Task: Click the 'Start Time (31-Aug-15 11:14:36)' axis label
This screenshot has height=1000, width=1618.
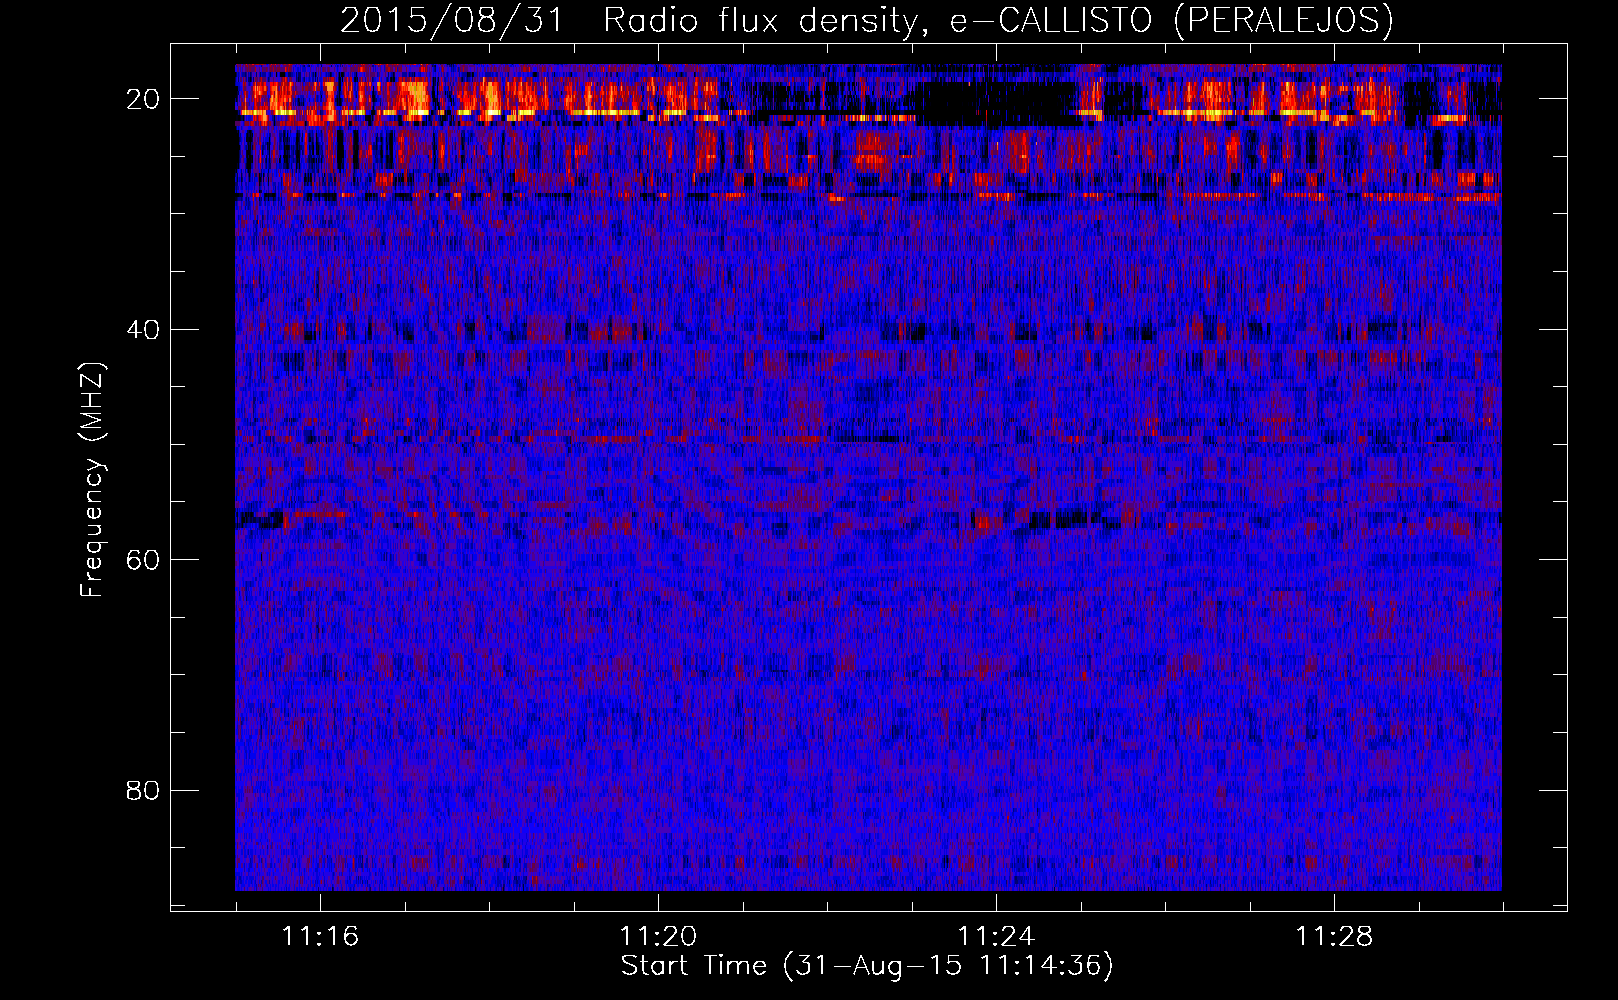Action: (867, 966)
